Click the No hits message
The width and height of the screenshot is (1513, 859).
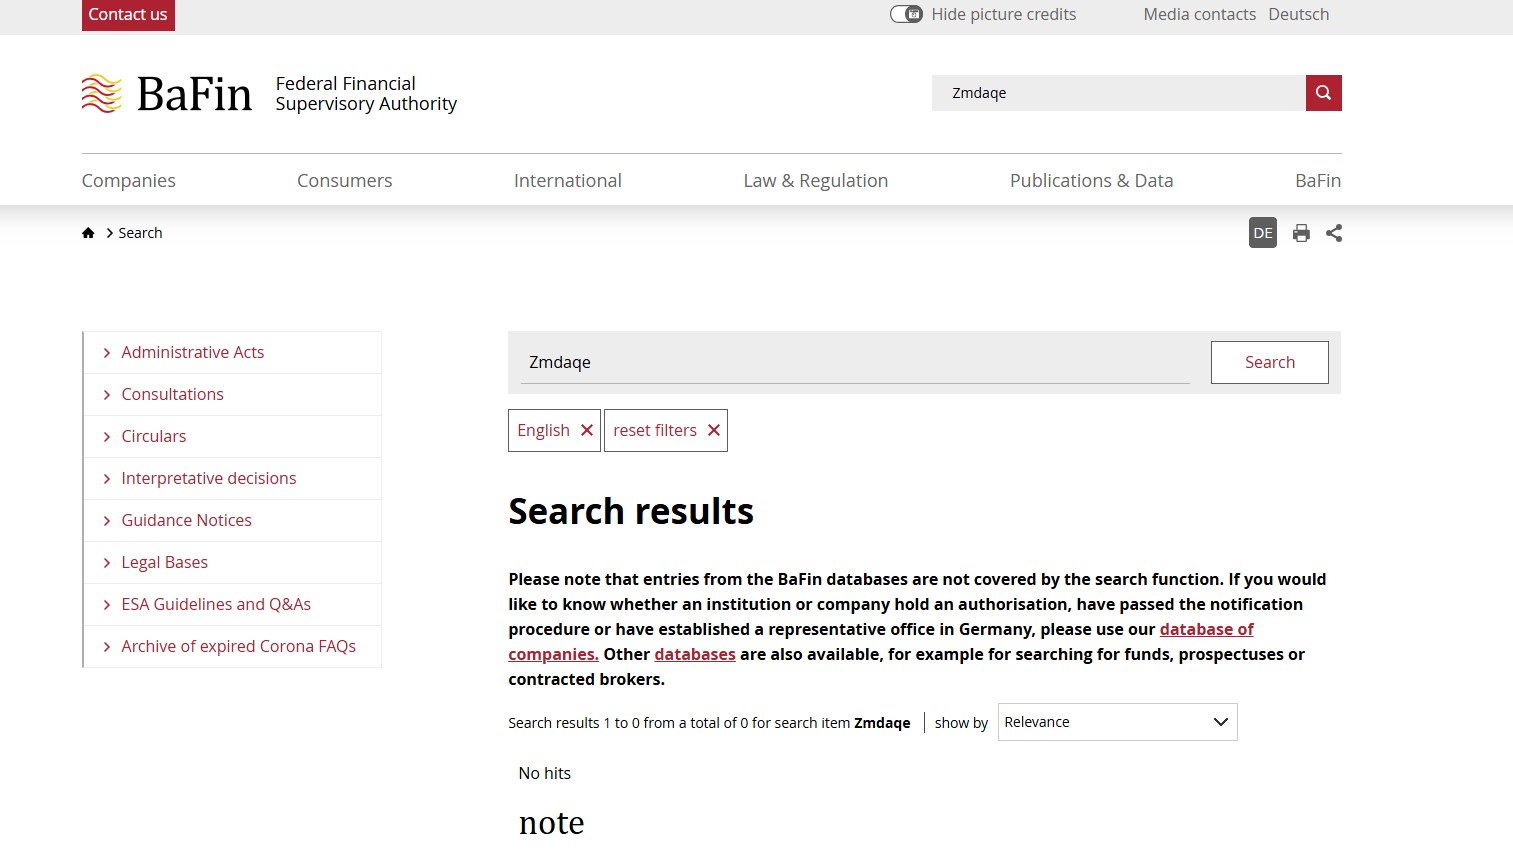[545, 773]
